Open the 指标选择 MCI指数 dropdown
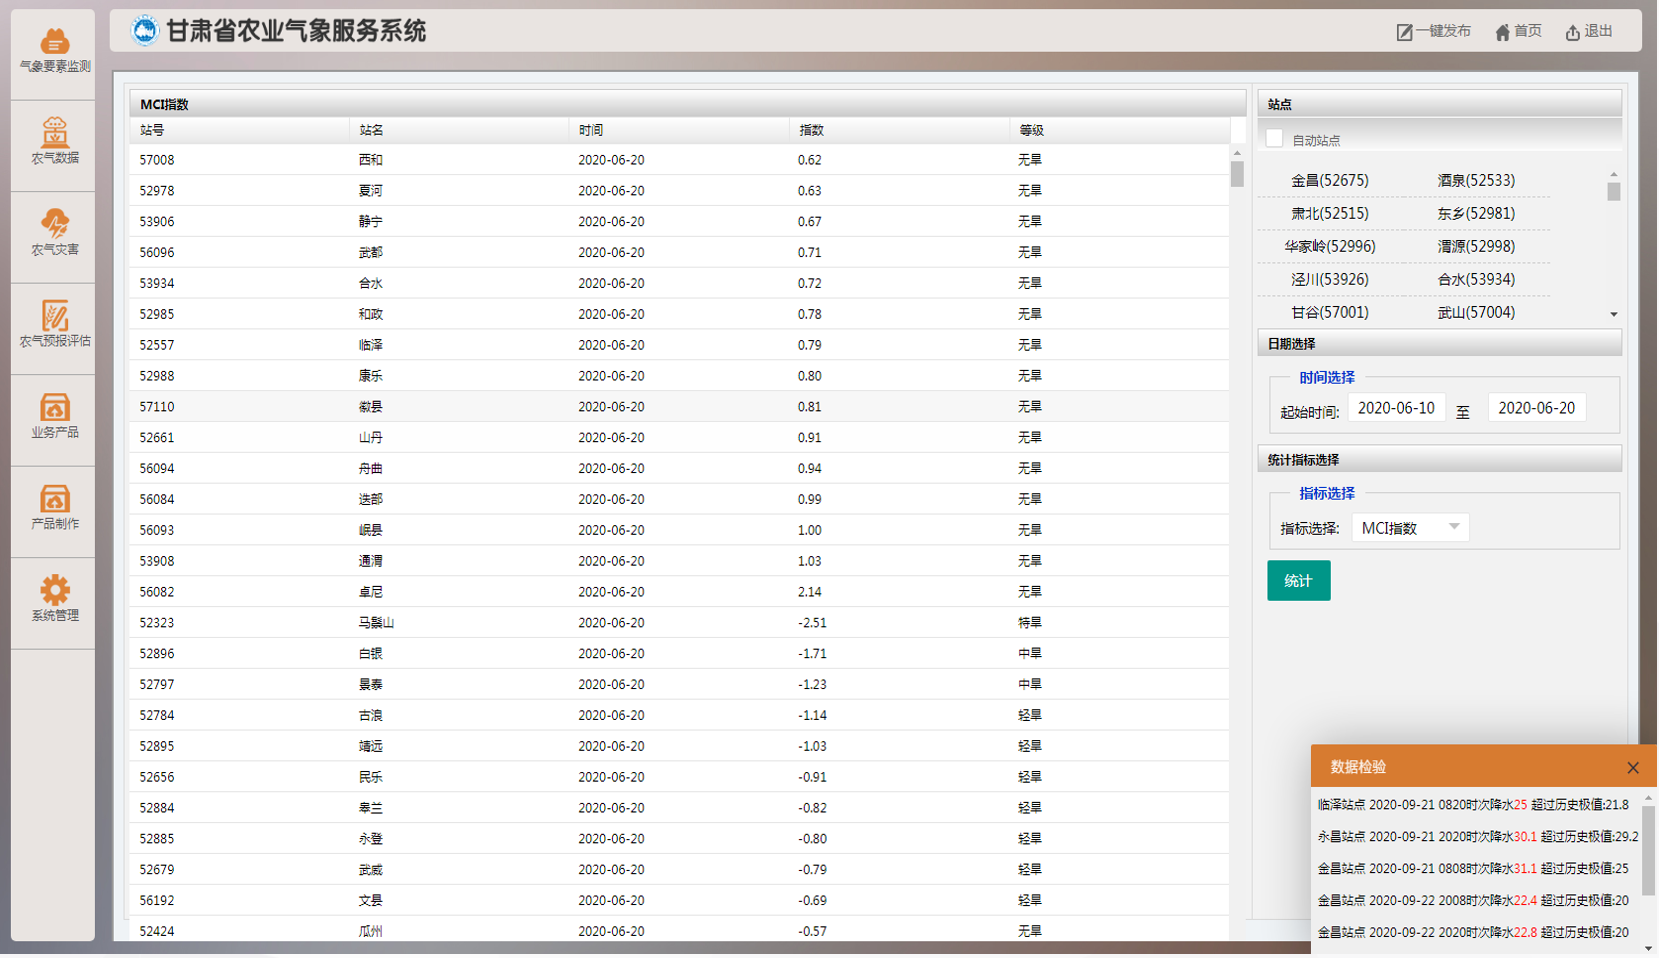Viewport: 1659px width, 958px height. (x=1410, y=528)
